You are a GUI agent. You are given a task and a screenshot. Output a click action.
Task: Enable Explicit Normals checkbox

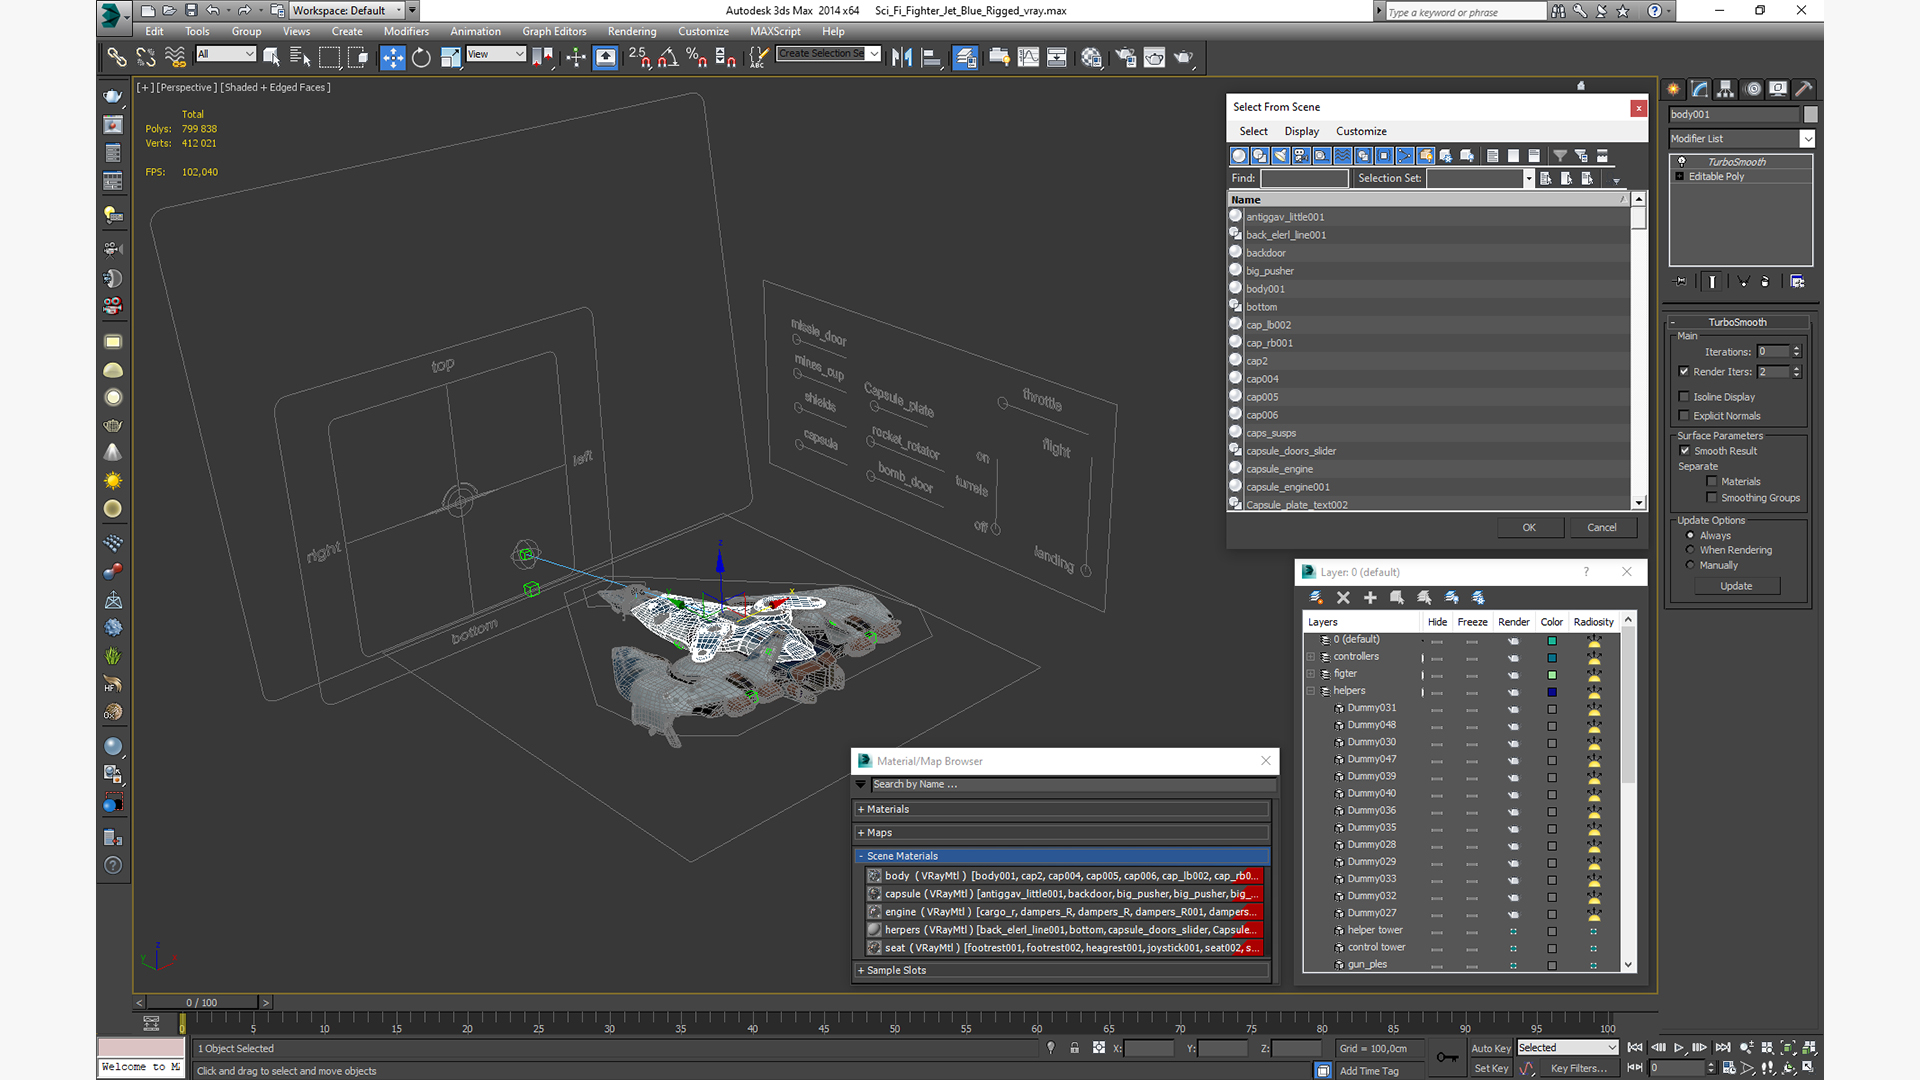click(x=1684, y=416)
